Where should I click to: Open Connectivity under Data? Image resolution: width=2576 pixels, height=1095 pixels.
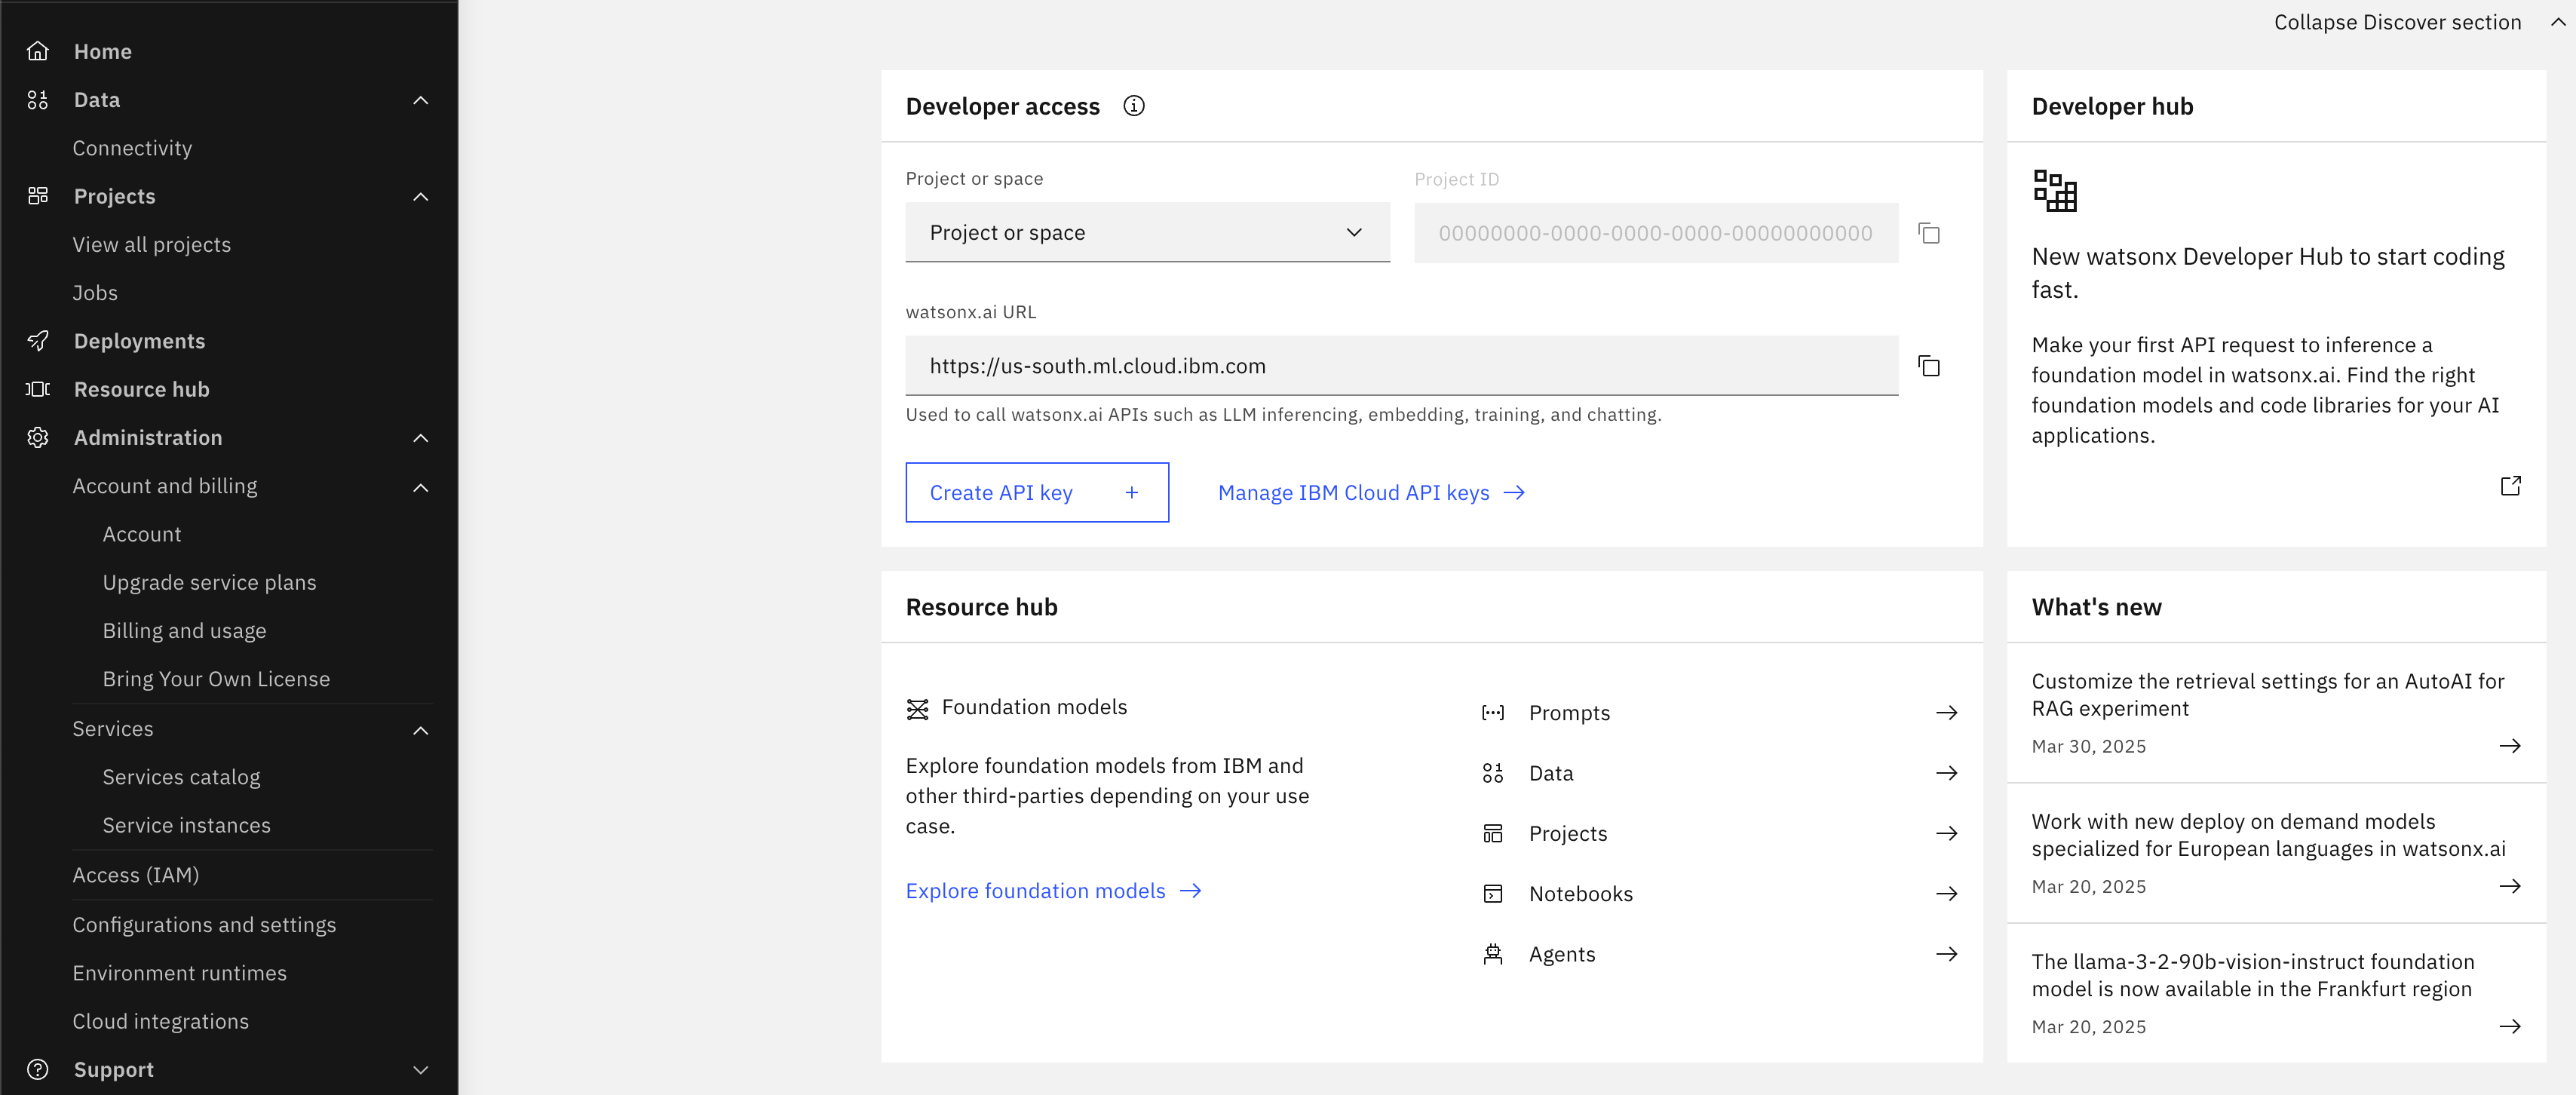(132, 148)
